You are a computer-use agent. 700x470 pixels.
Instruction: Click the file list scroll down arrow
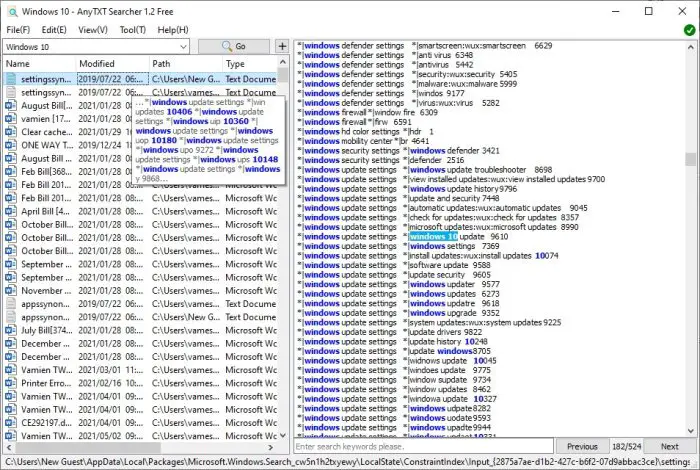[x=283, y=435]
